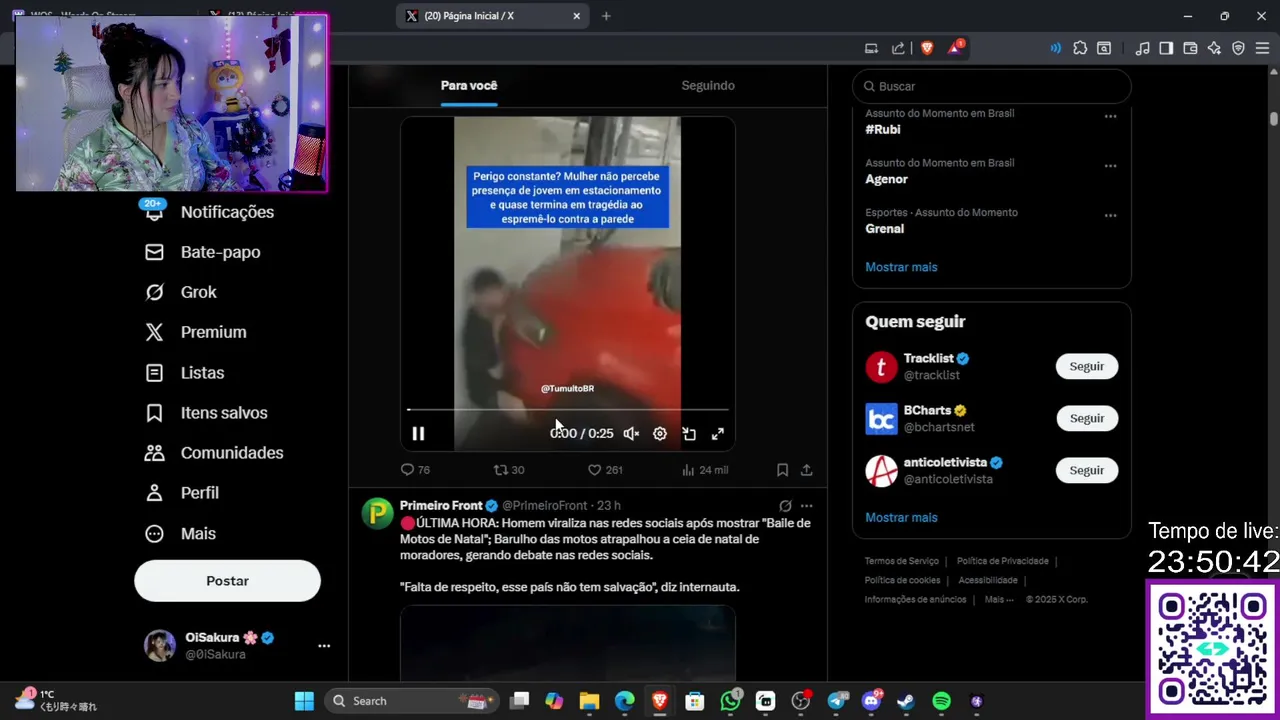
Task: Follow the BCharts account
Action: coord(1087,418)
